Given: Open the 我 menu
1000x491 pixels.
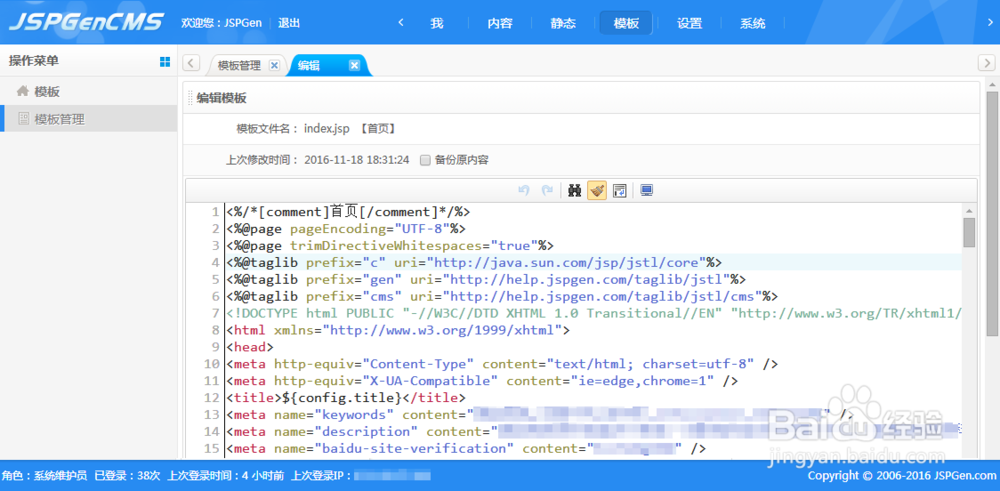Looking at the screenshot, I should [437, 24].
